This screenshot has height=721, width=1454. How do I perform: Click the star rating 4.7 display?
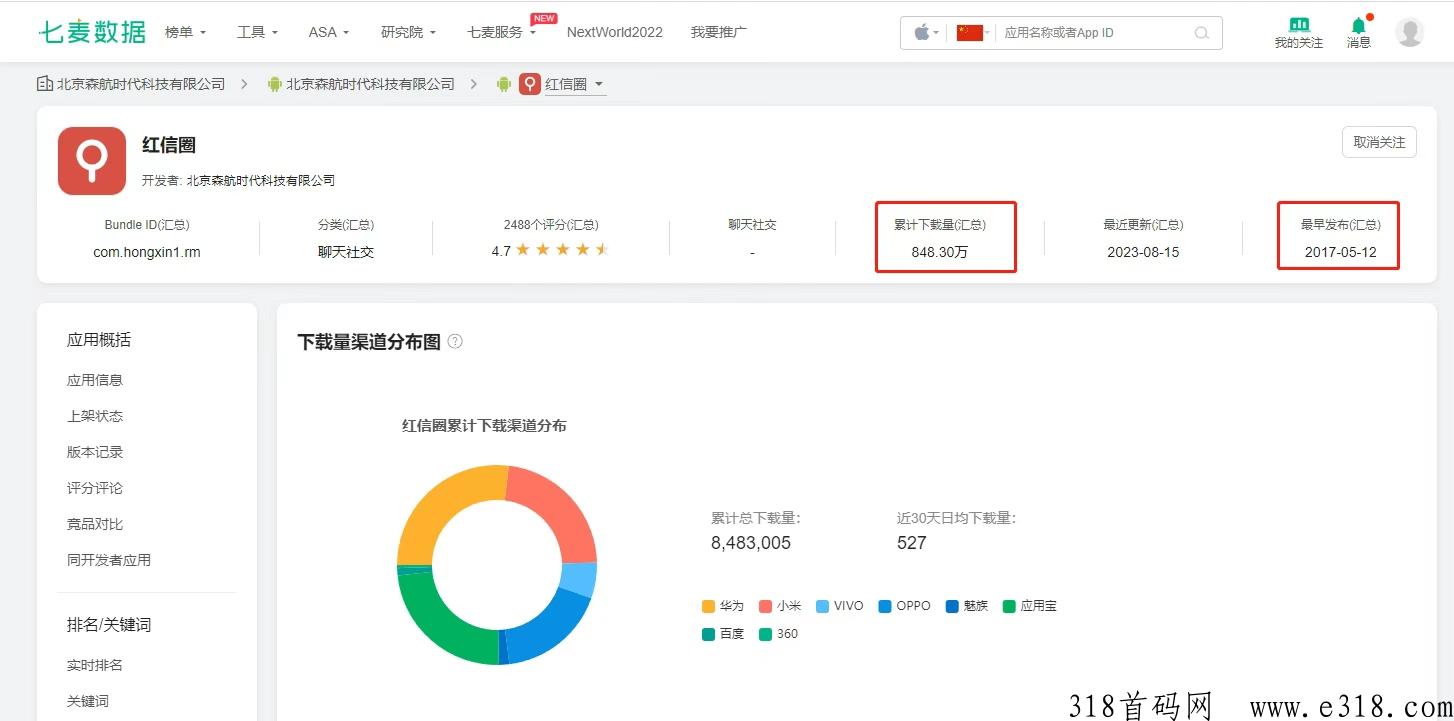pos(551,250)
